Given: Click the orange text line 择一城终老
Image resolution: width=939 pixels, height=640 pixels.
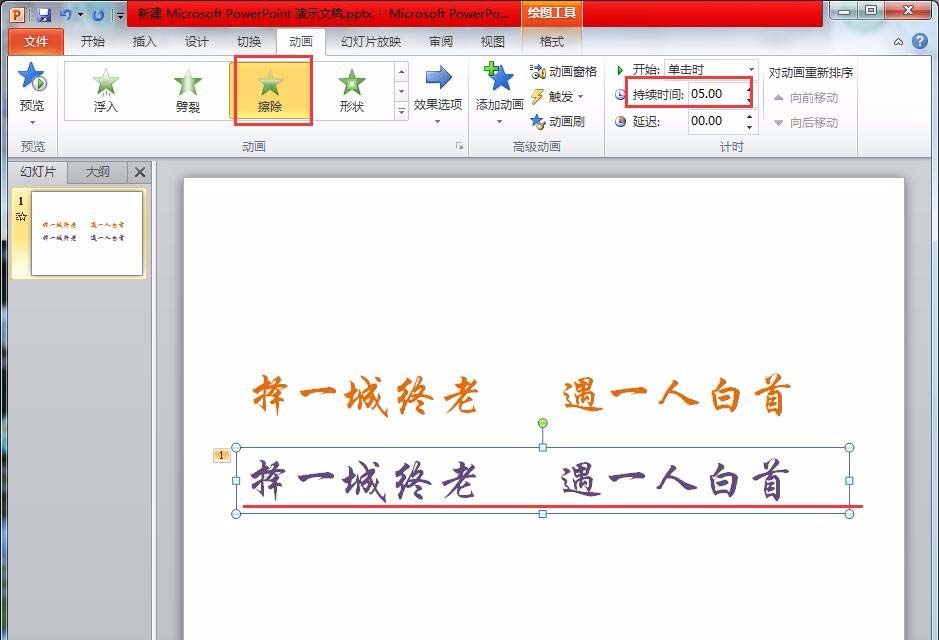Looking at the screenshot, I should tap(365, 396).
